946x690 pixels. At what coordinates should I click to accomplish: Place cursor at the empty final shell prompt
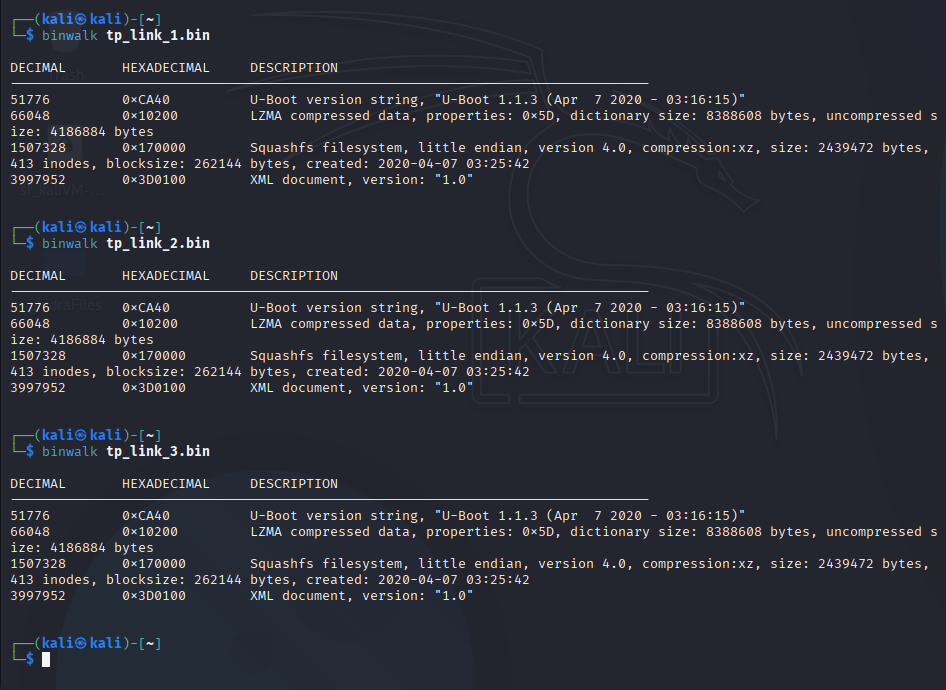(x=46, y=659)
